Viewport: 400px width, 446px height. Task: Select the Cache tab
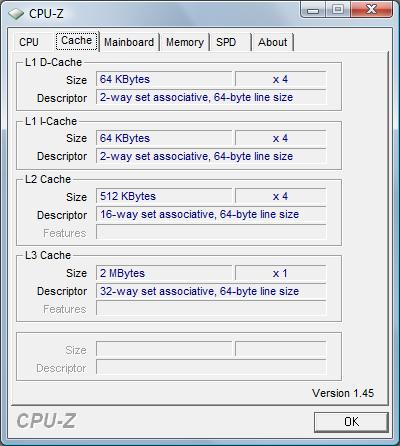[x=77, y=41]
